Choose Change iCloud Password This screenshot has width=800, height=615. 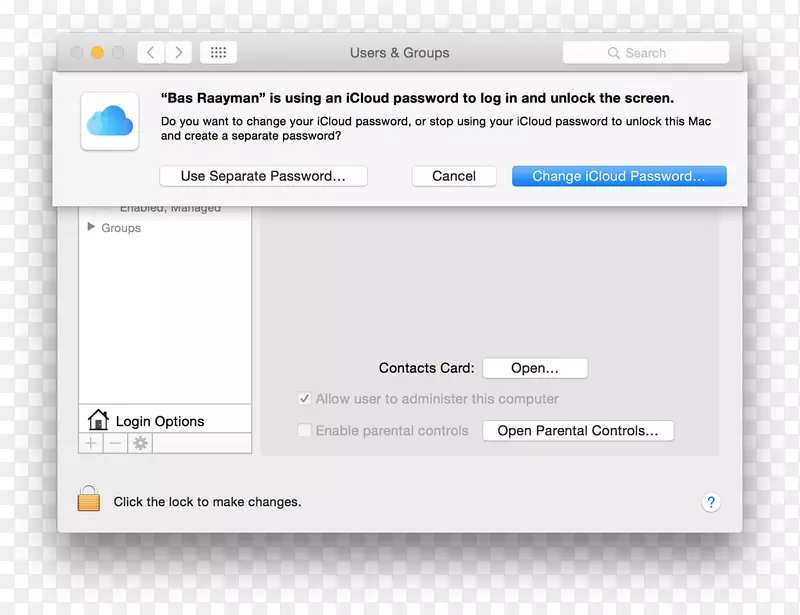tap(619, 176)
